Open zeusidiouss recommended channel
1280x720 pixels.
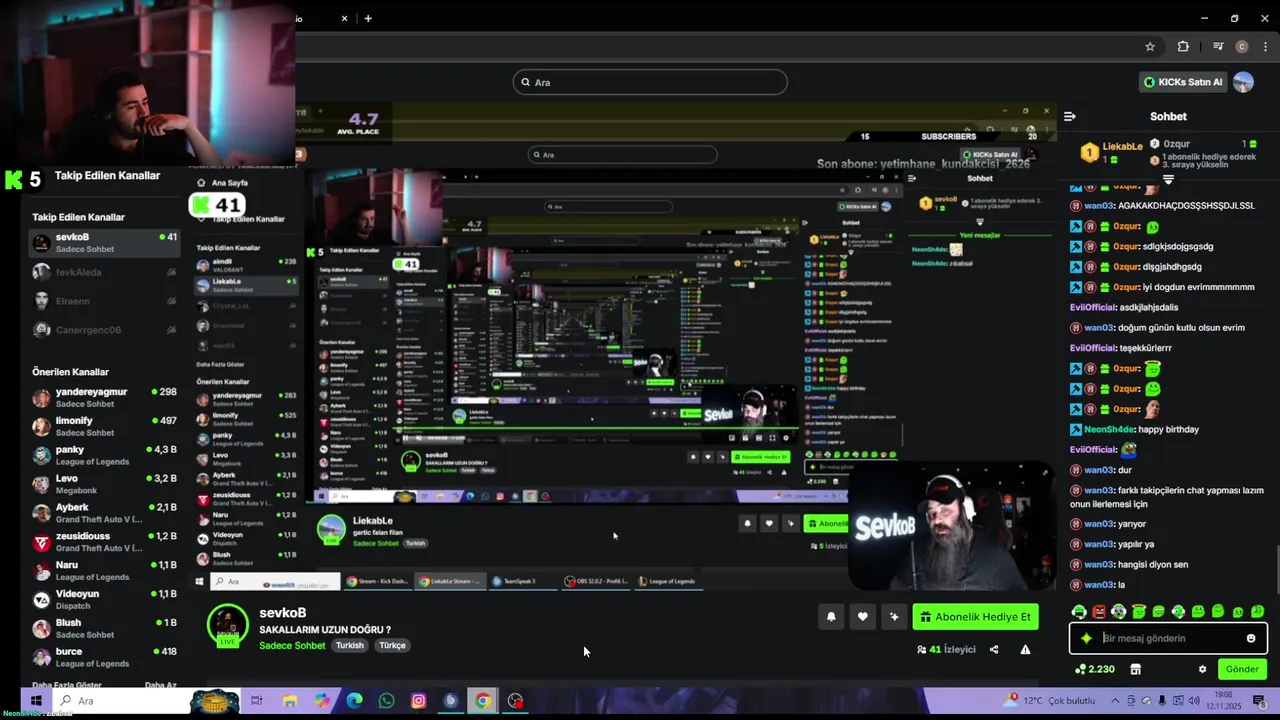coord(104,542)
